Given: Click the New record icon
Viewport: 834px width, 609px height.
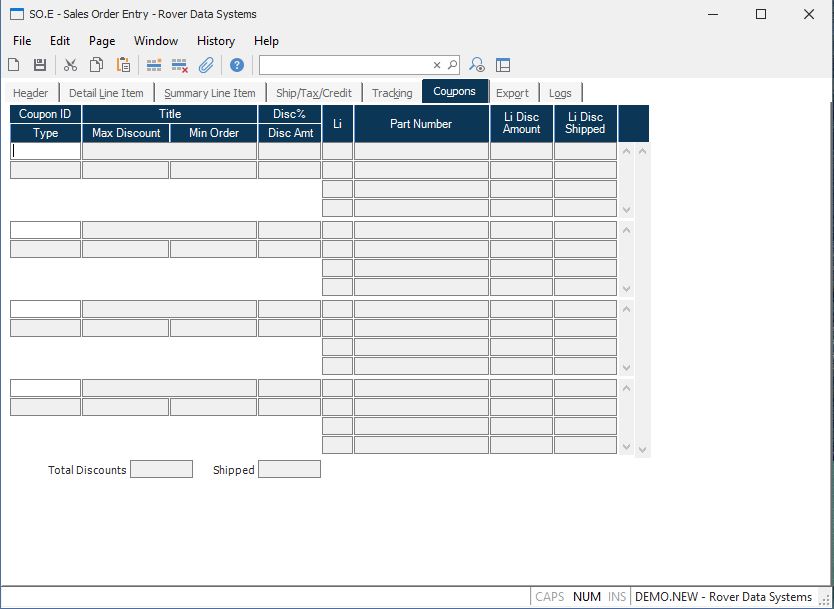Looking at the screenshot, I should pos(14,65).
